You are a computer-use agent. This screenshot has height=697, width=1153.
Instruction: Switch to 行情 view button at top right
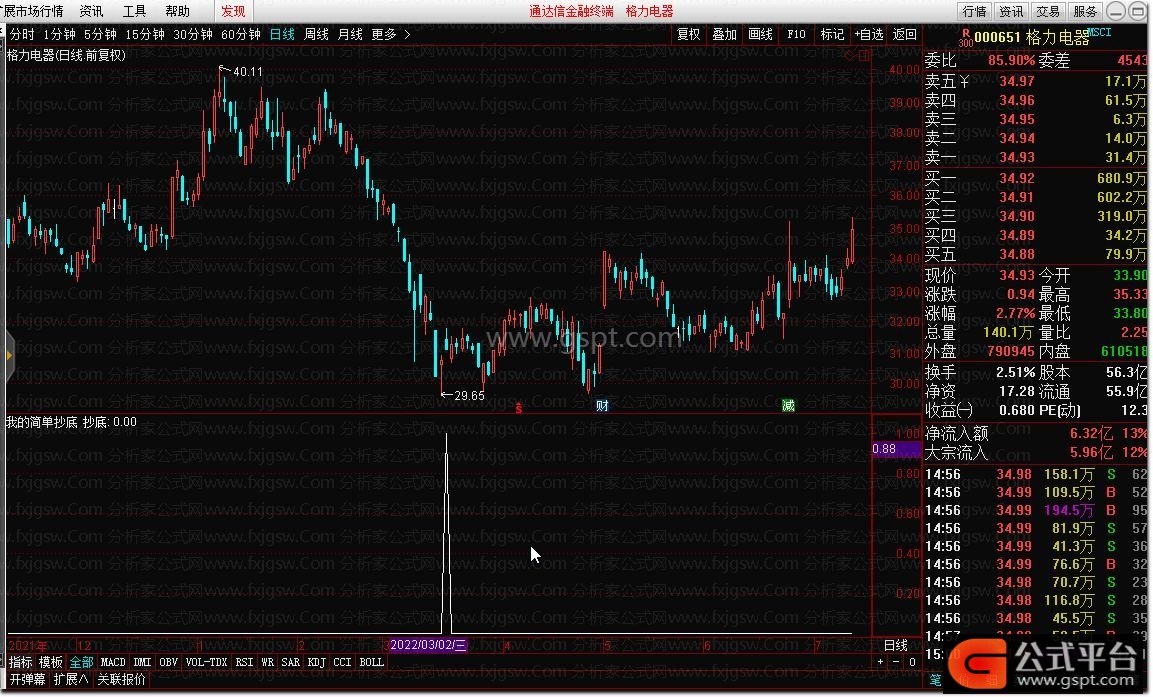[974, 11]
